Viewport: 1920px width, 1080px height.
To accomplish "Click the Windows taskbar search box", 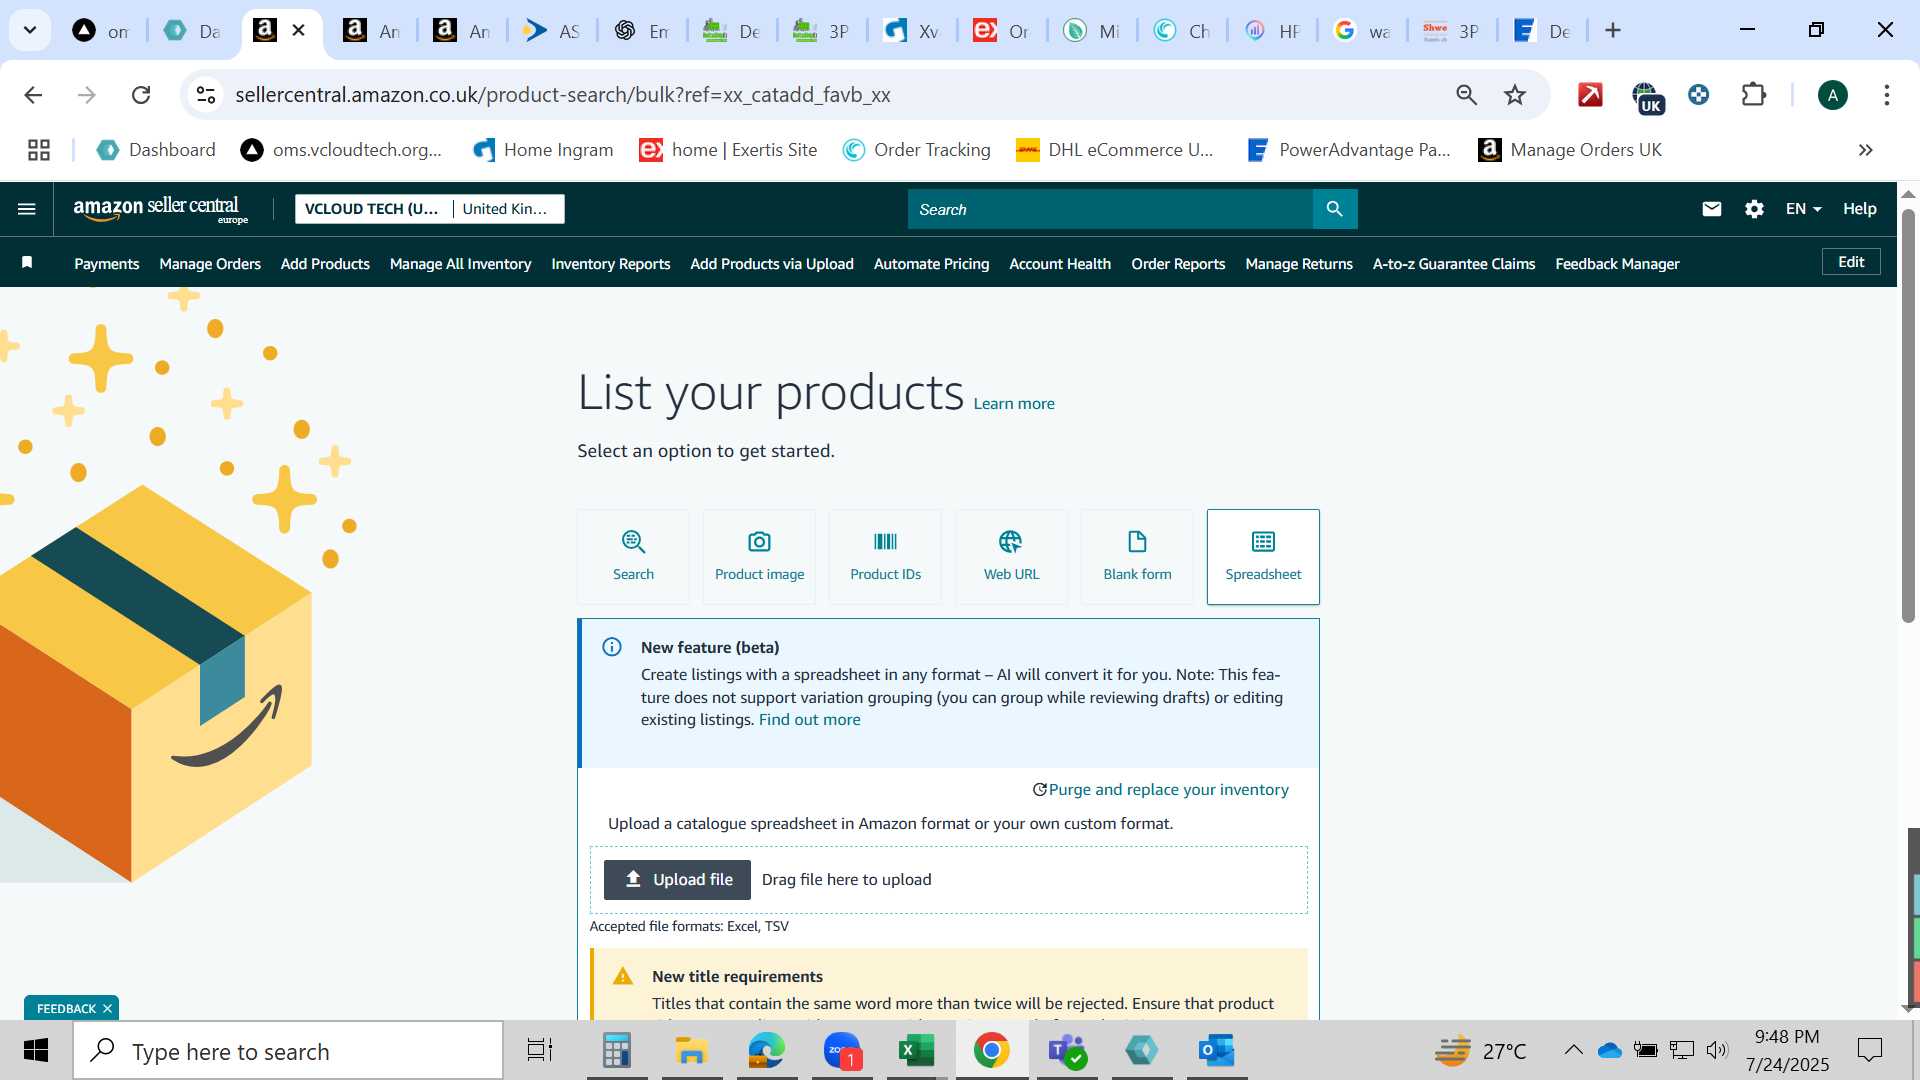I will [288, 1050].
